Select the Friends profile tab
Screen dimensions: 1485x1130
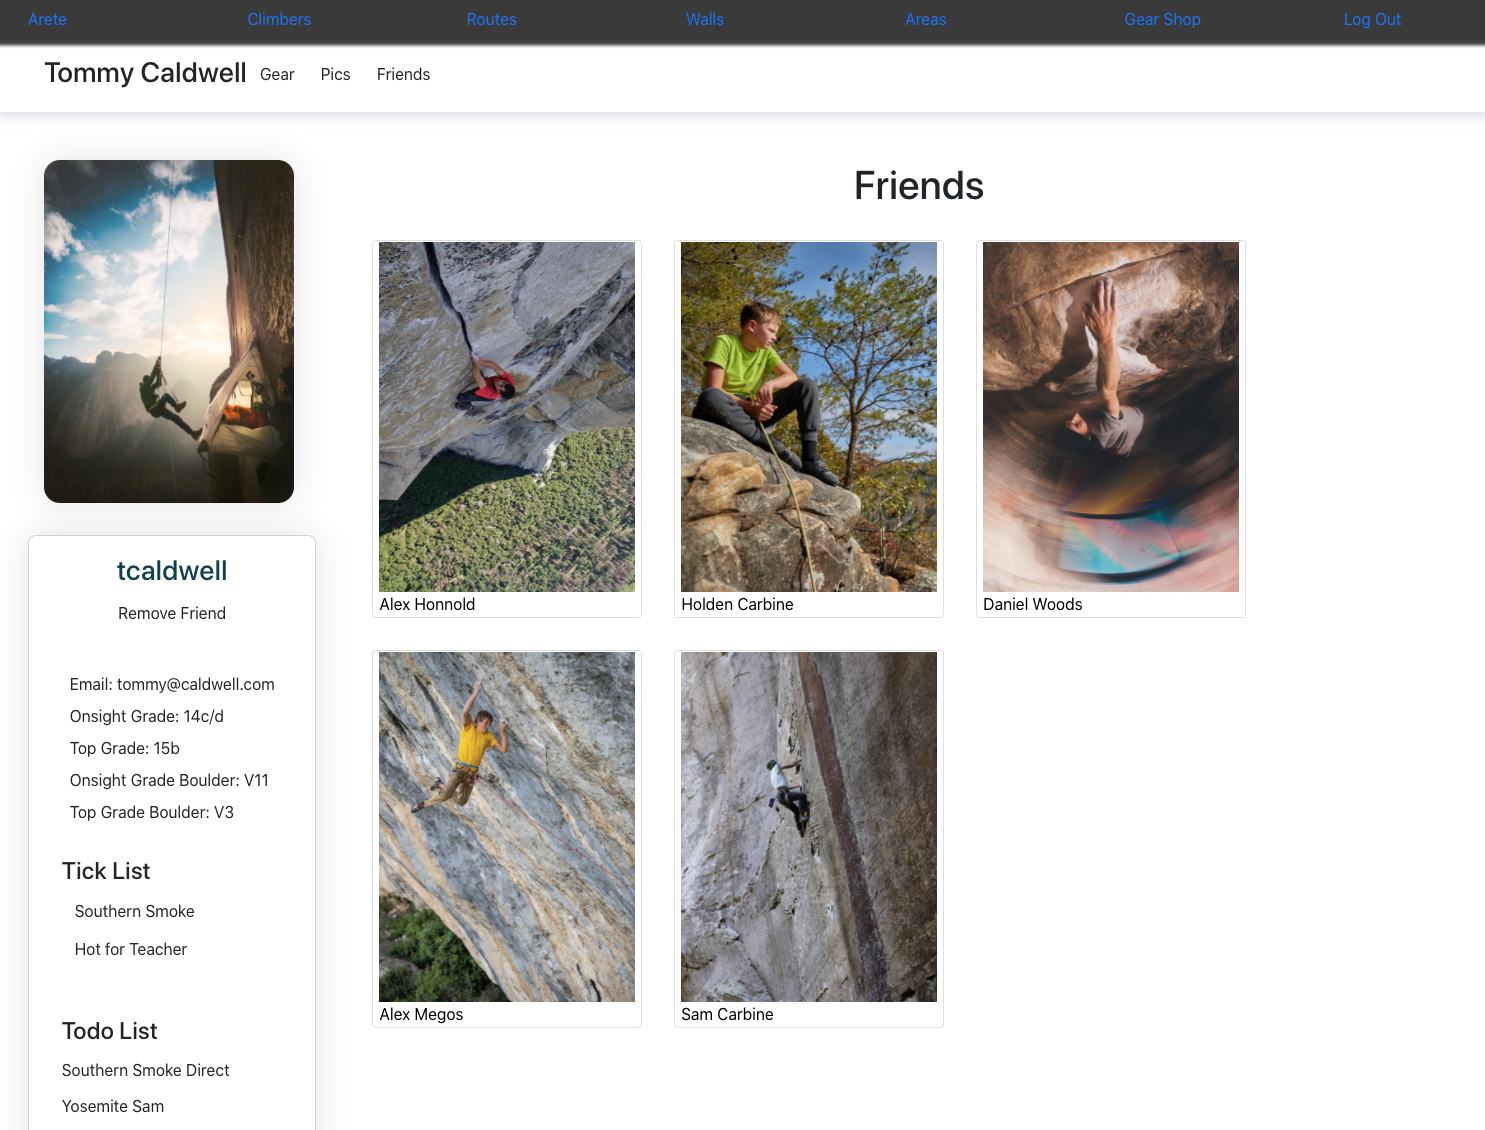(403, 74)
